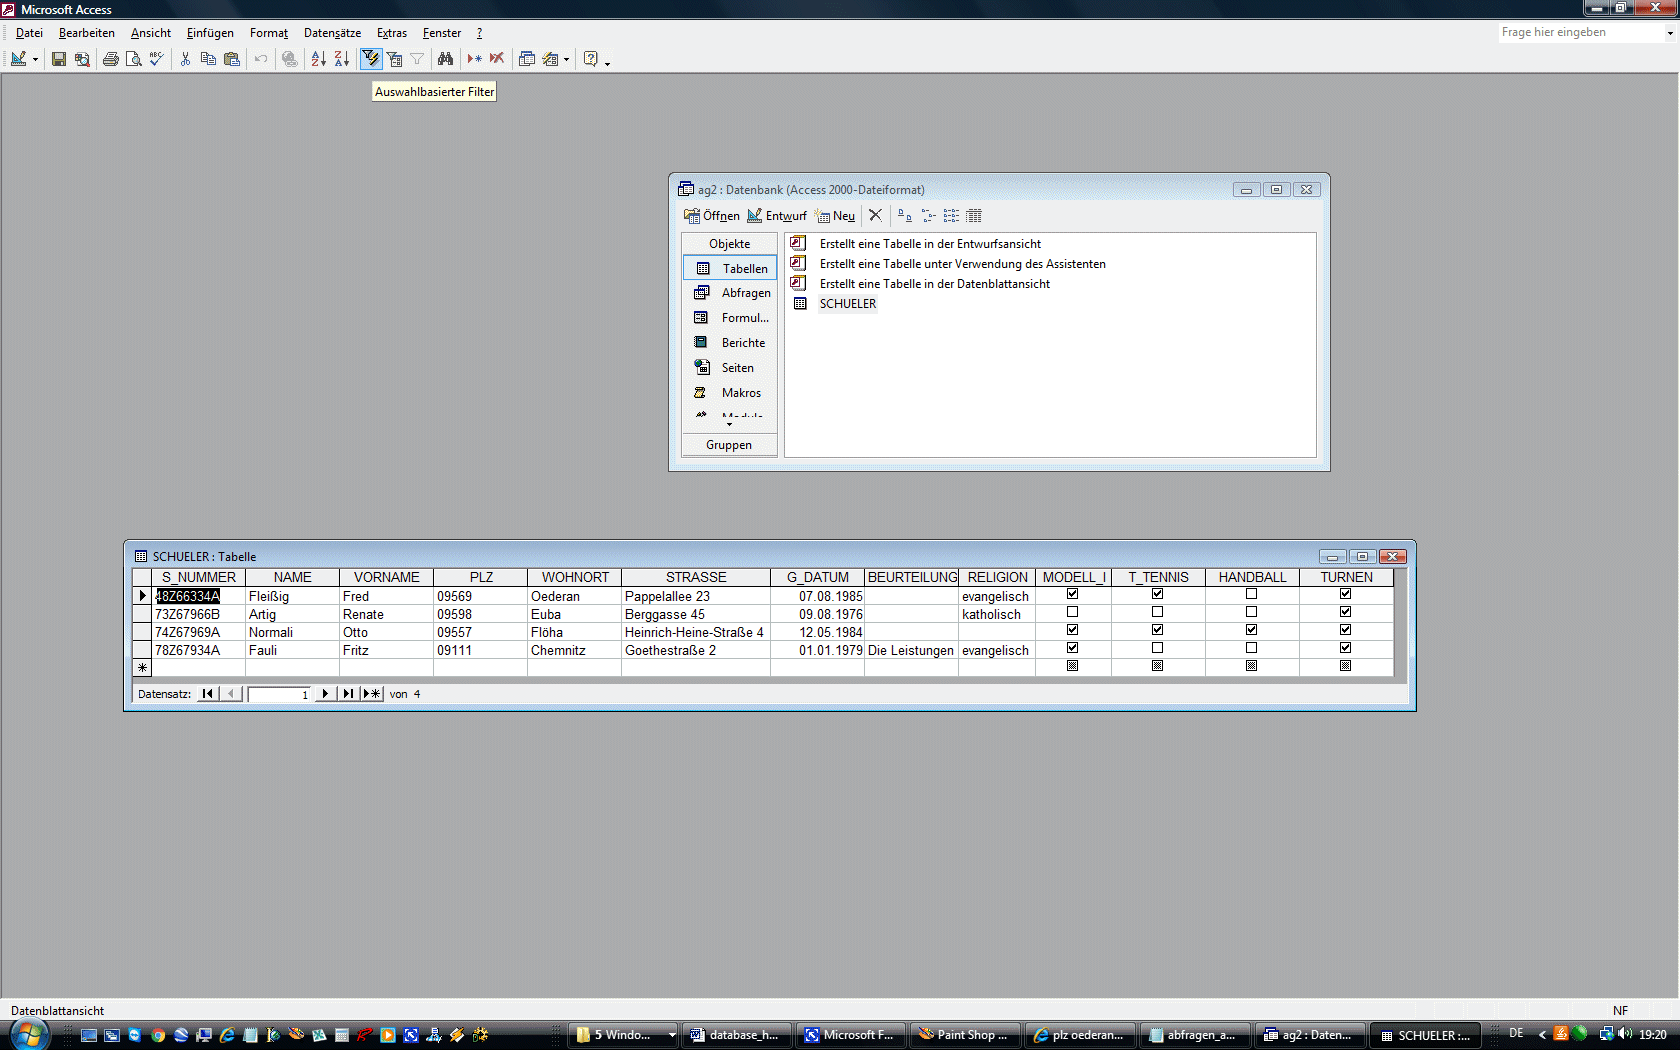Select Abfragen in the Objekte list
This screenshot has width=1680, height=1050.
point(730,293)
